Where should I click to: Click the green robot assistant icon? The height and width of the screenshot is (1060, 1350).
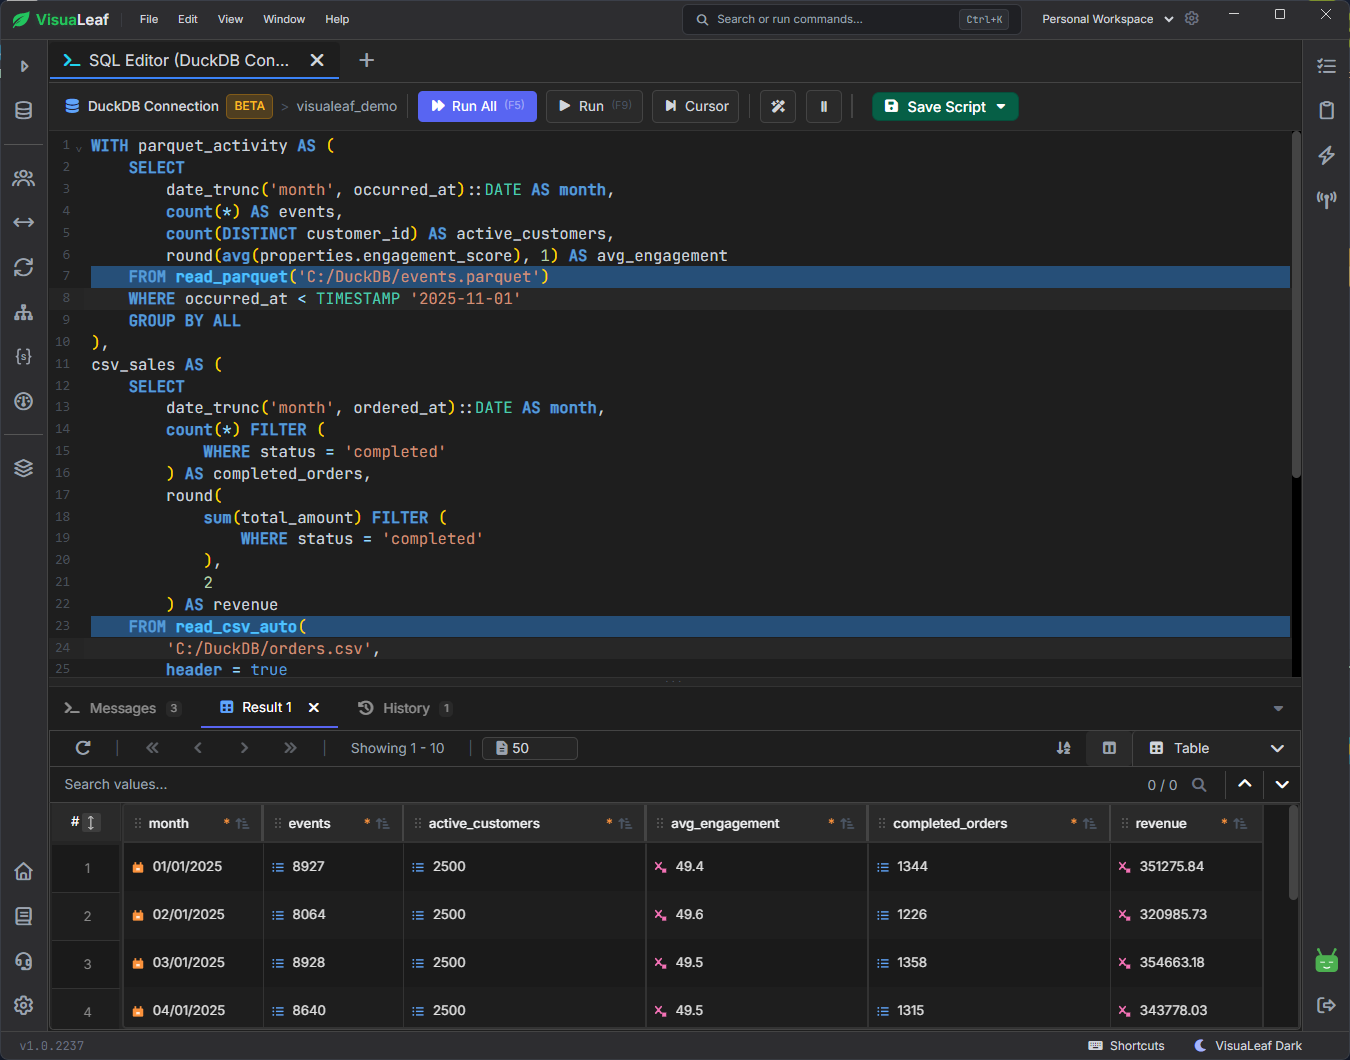pos(1327,961)
